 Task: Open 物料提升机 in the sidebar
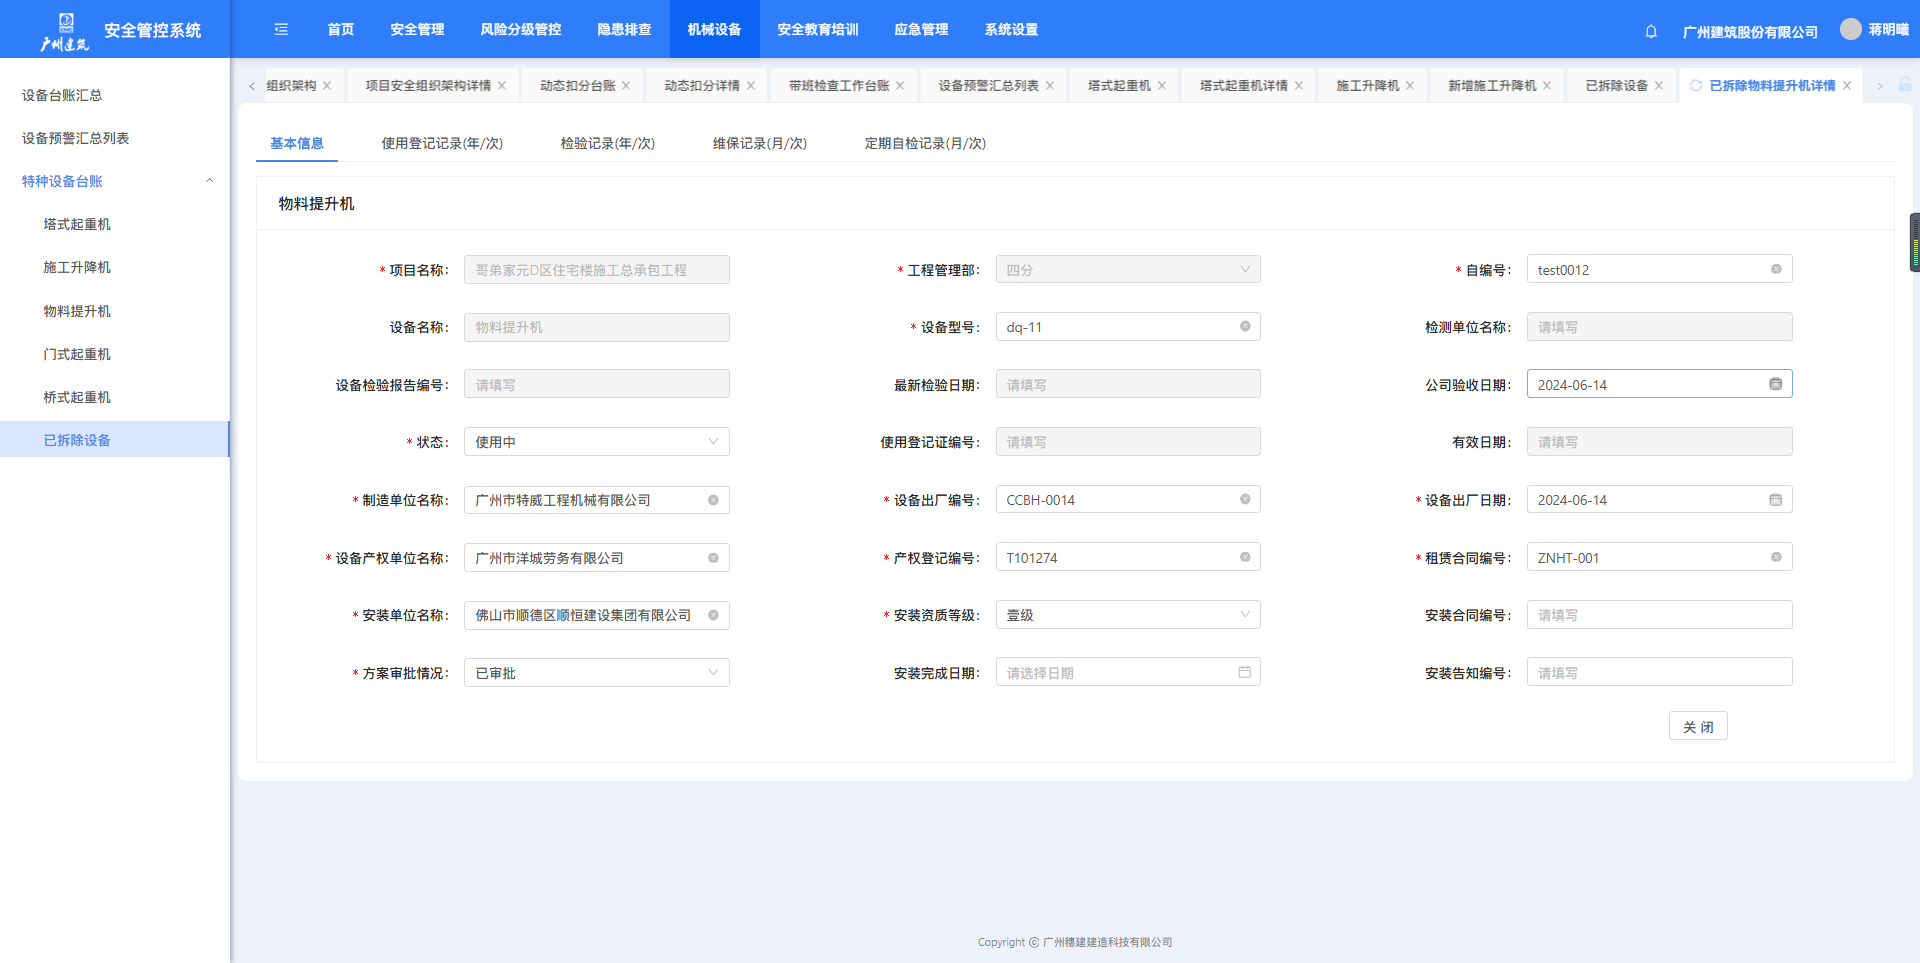click(x=77, y=311)
